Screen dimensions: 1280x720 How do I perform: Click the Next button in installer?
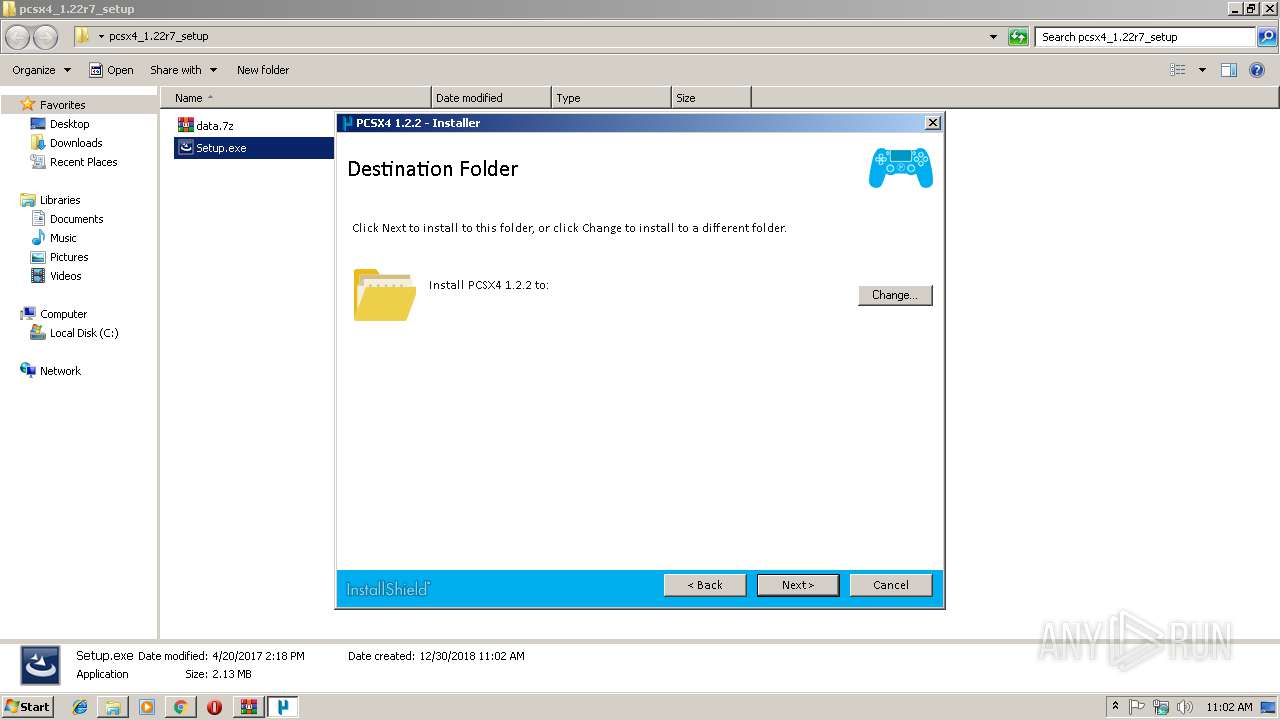(797, 585)
